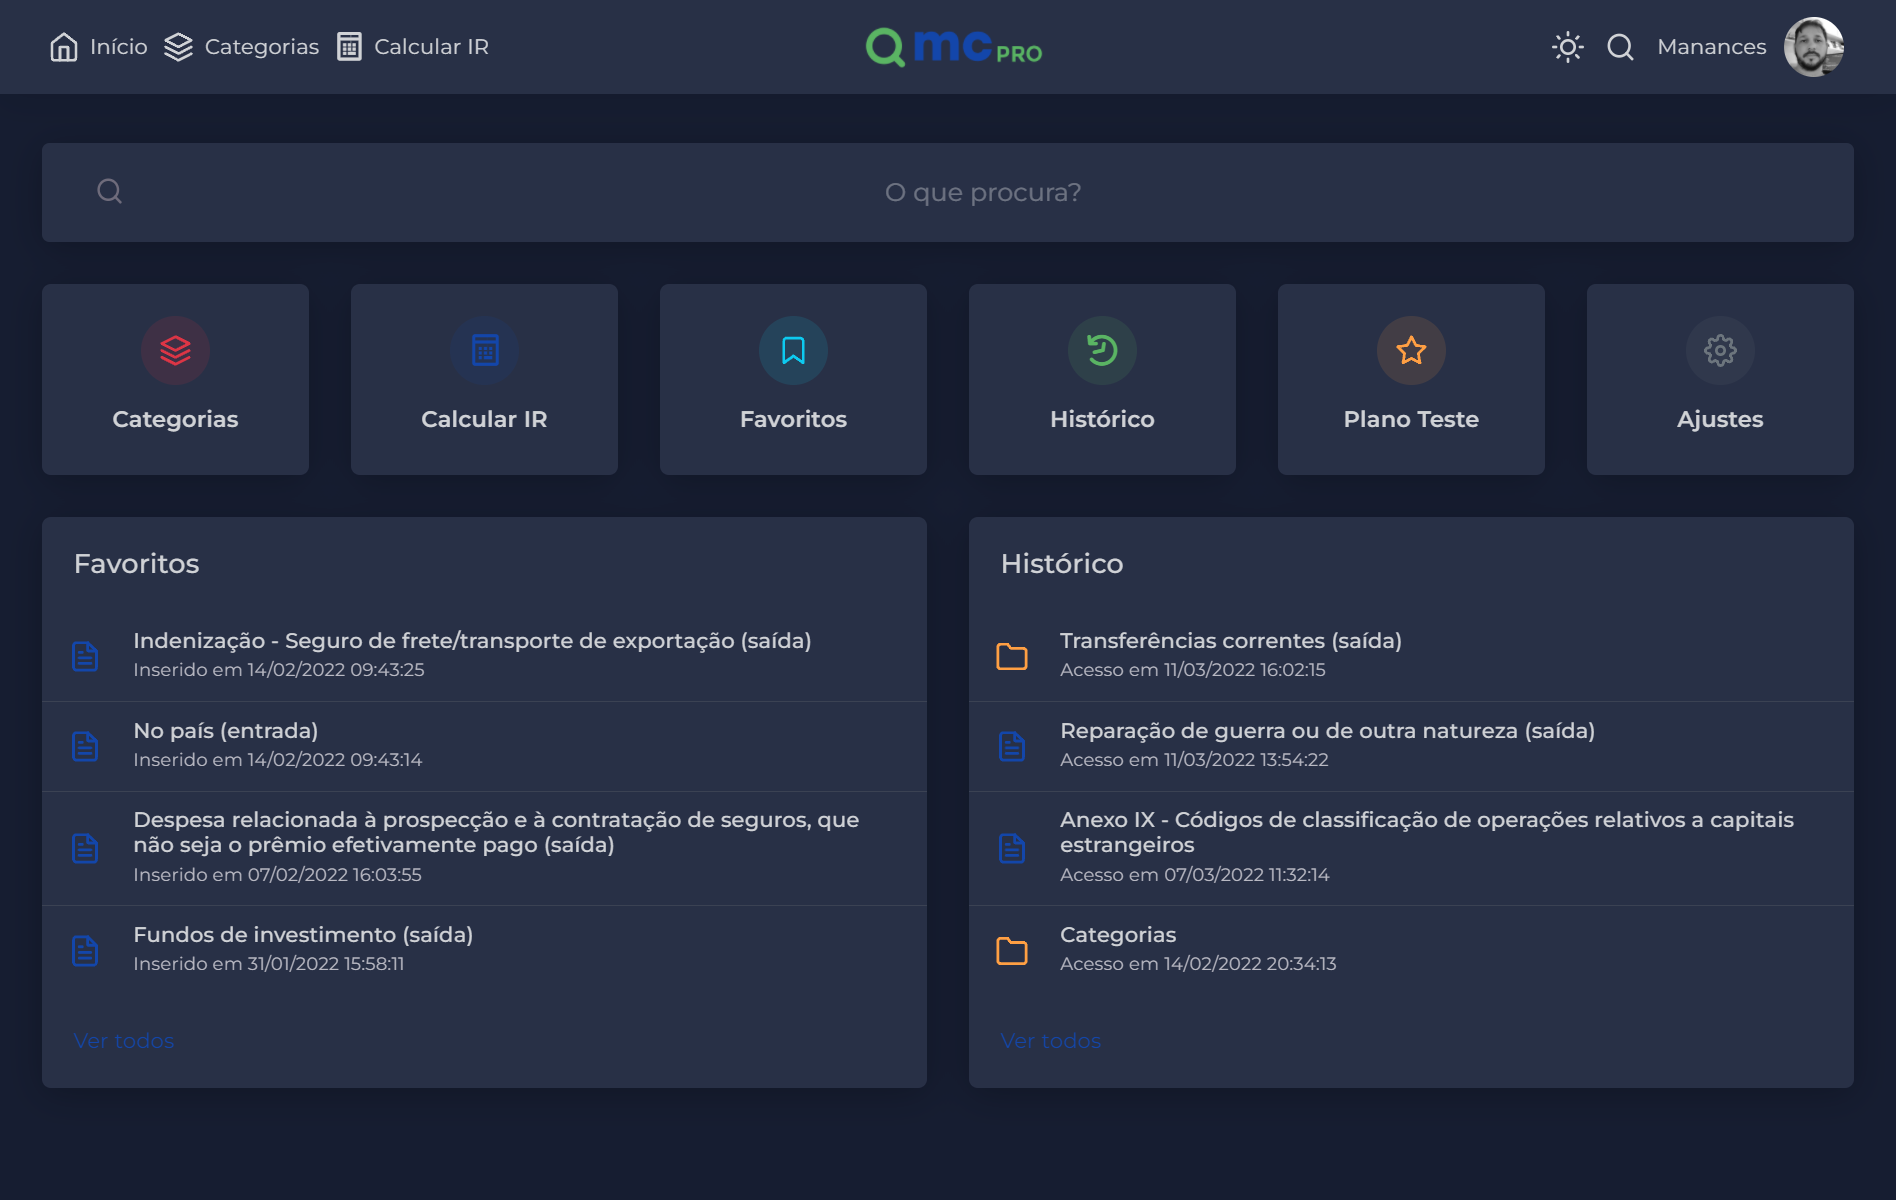Open favorite 'No país (entrada)'
Viewport: 1896px width, 1200px height.
226,731
